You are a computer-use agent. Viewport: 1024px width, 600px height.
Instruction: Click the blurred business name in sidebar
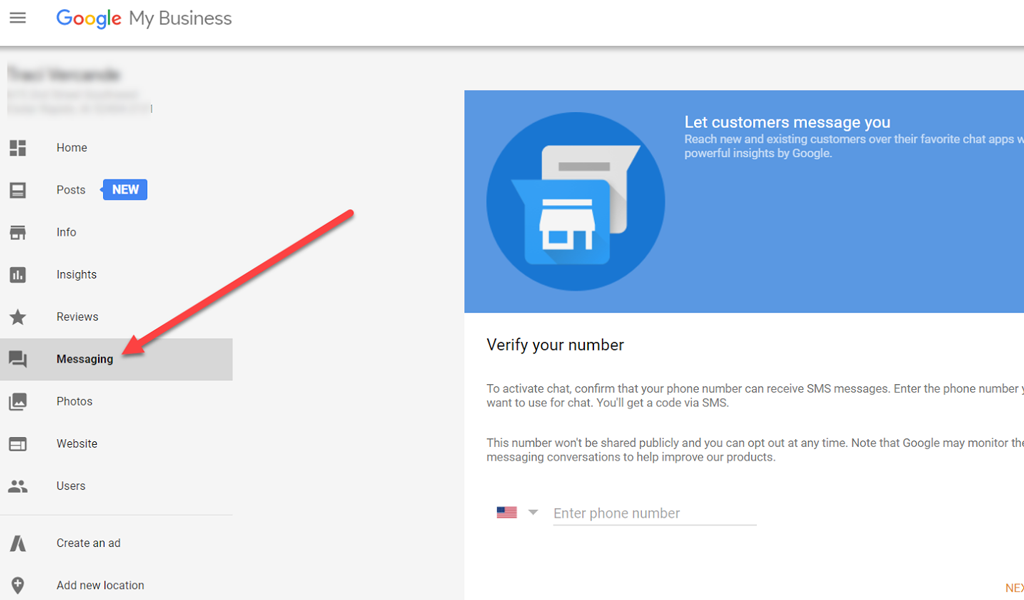point(64,74)
